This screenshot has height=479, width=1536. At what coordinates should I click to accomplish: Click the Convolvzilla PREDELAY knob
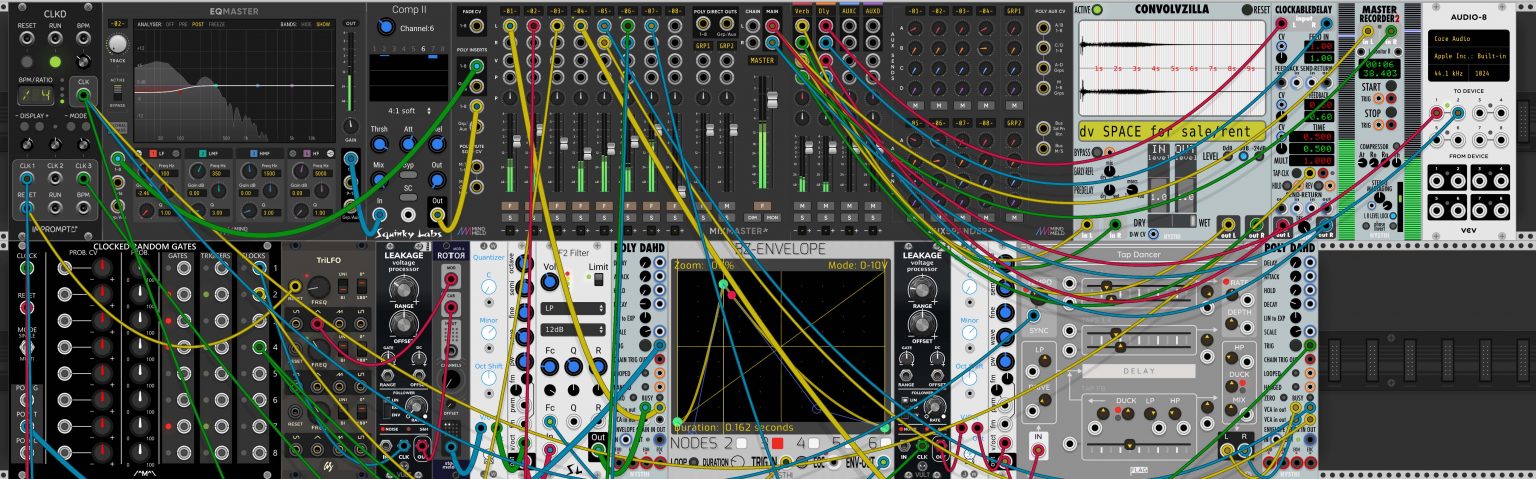(x=1110, y=190)
